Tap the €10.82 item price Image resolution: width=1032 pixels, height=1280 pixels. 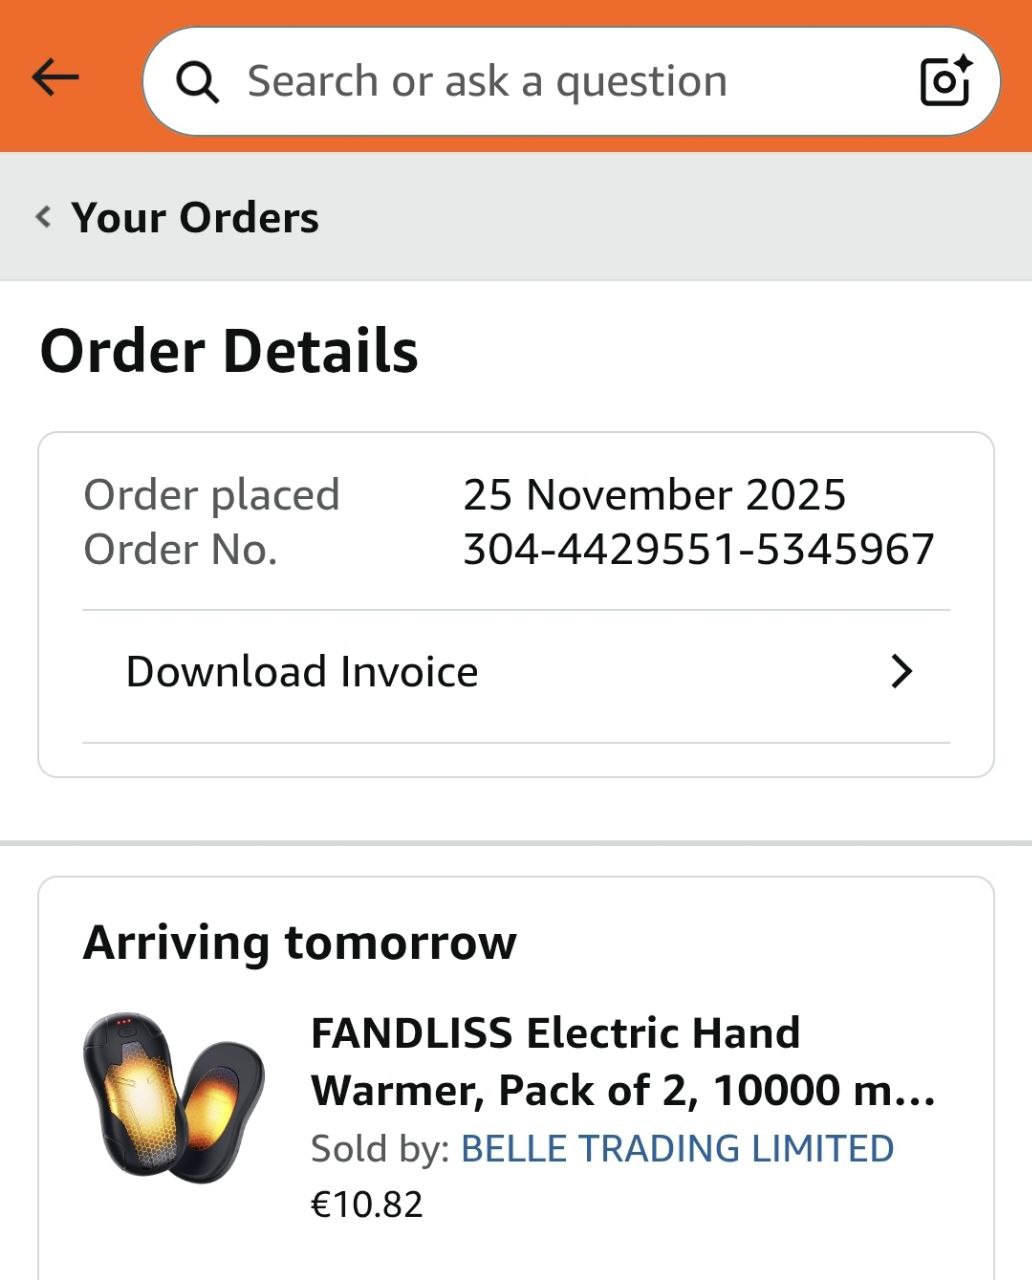(367, 1204)
